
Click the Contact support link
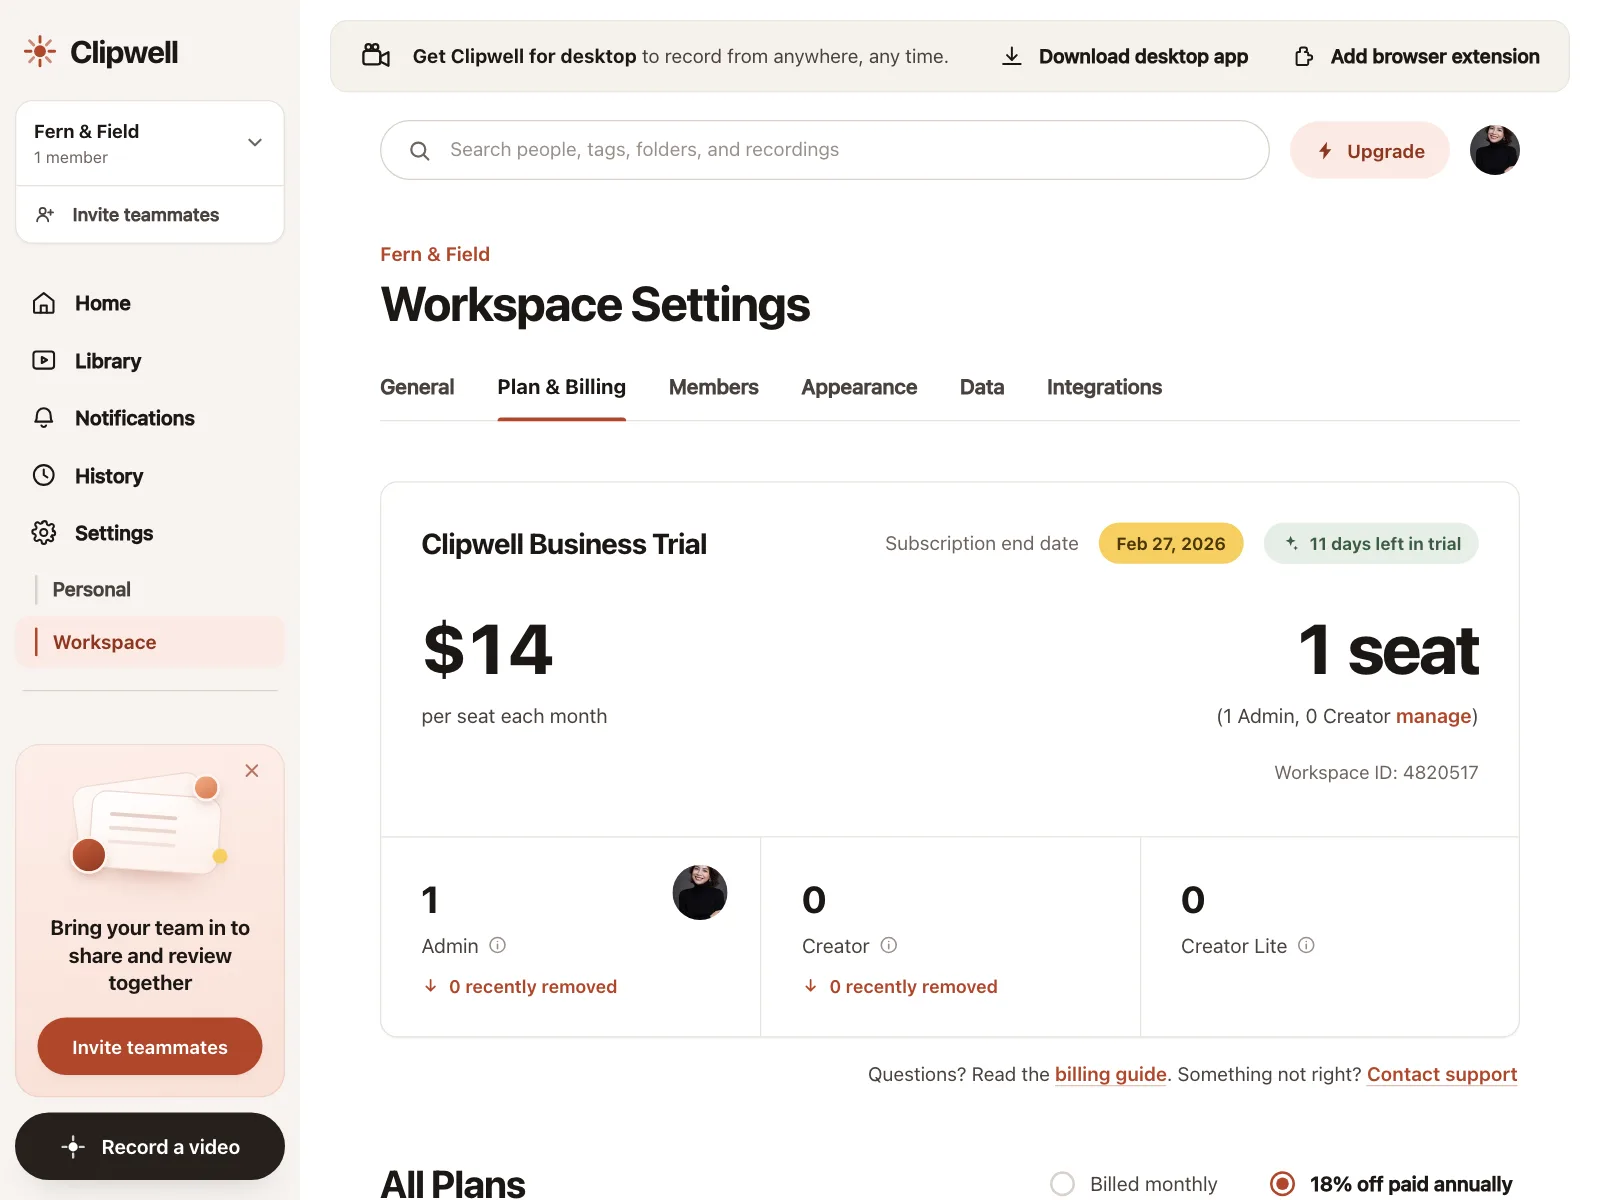(1442, 1074)
